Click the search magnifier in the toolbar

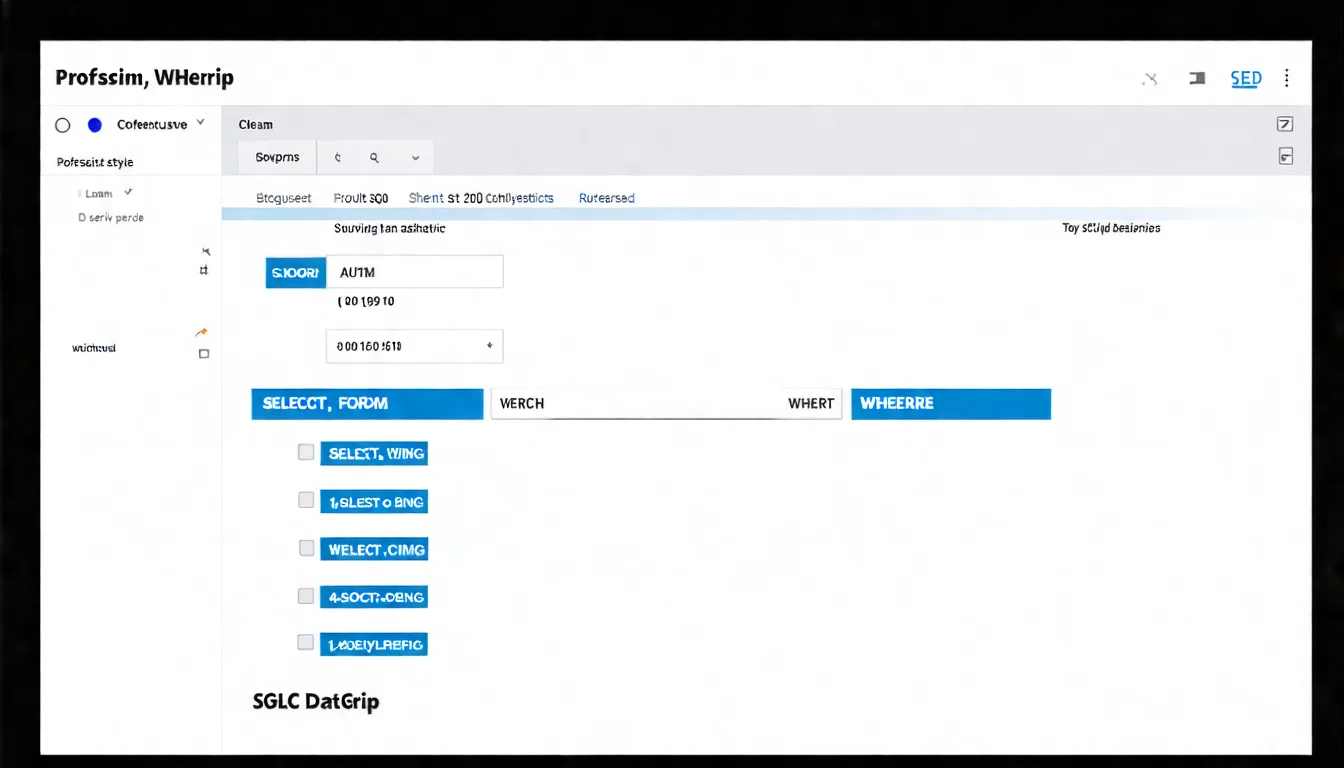tap(374, 158)
